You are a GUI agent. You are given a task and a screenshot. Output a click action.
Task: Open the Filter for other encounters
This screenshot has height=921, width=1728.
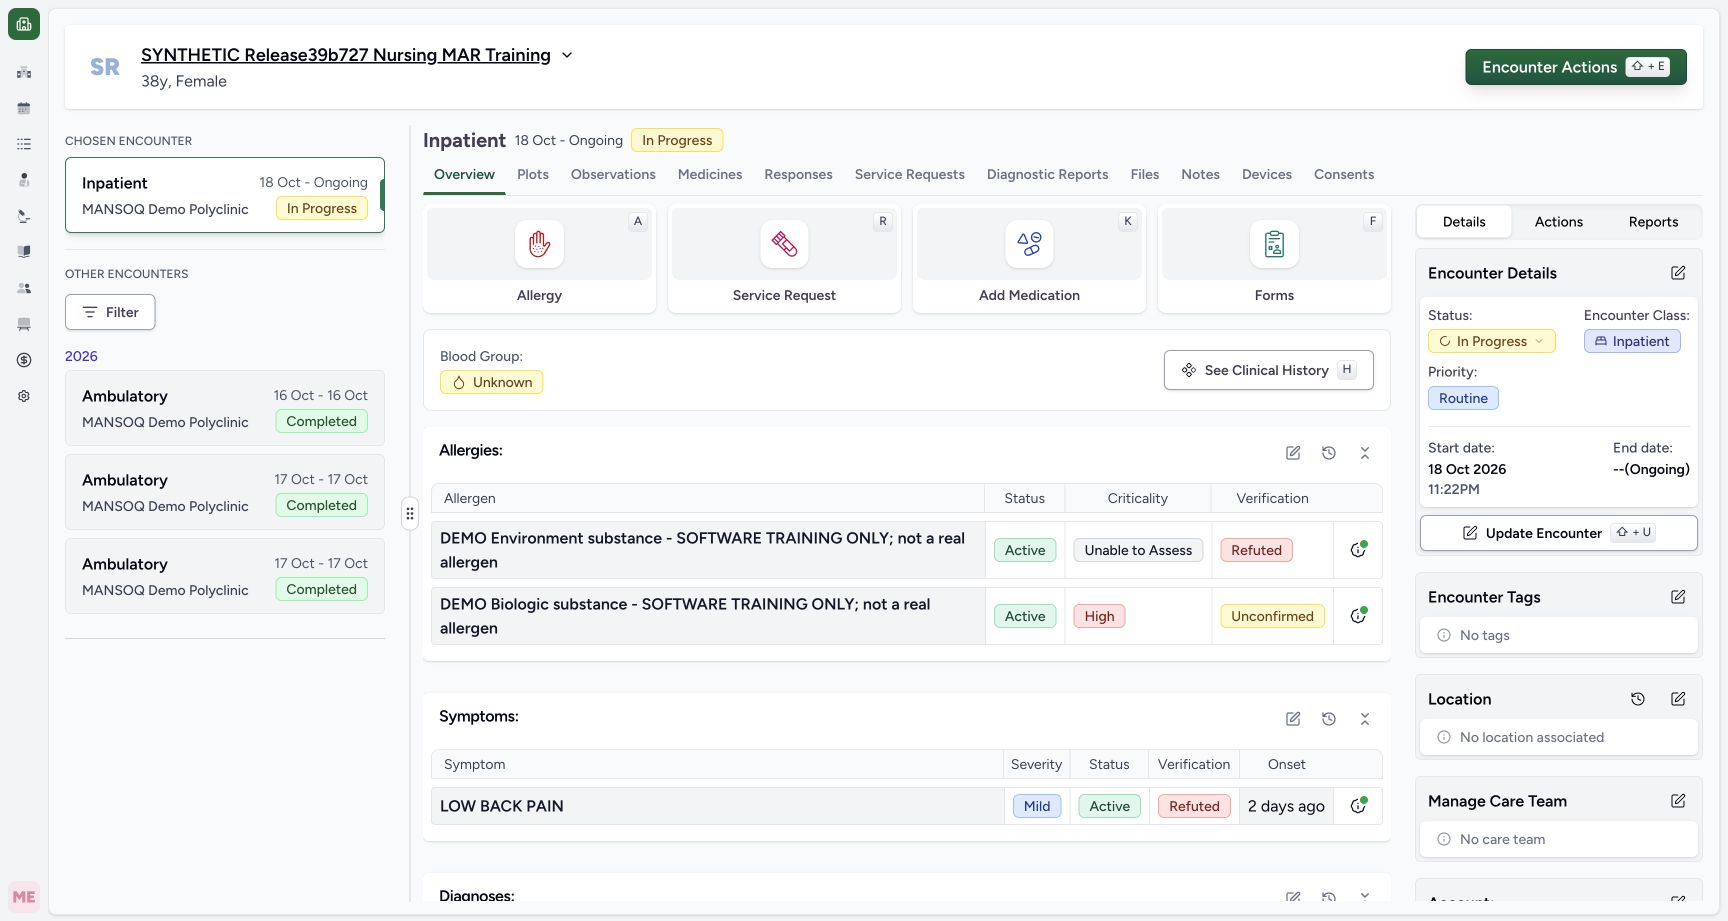pos(110,312)
